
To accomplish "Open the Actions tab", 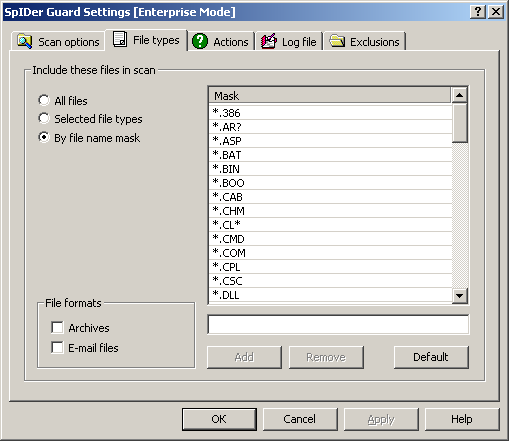I will point(221,42).
